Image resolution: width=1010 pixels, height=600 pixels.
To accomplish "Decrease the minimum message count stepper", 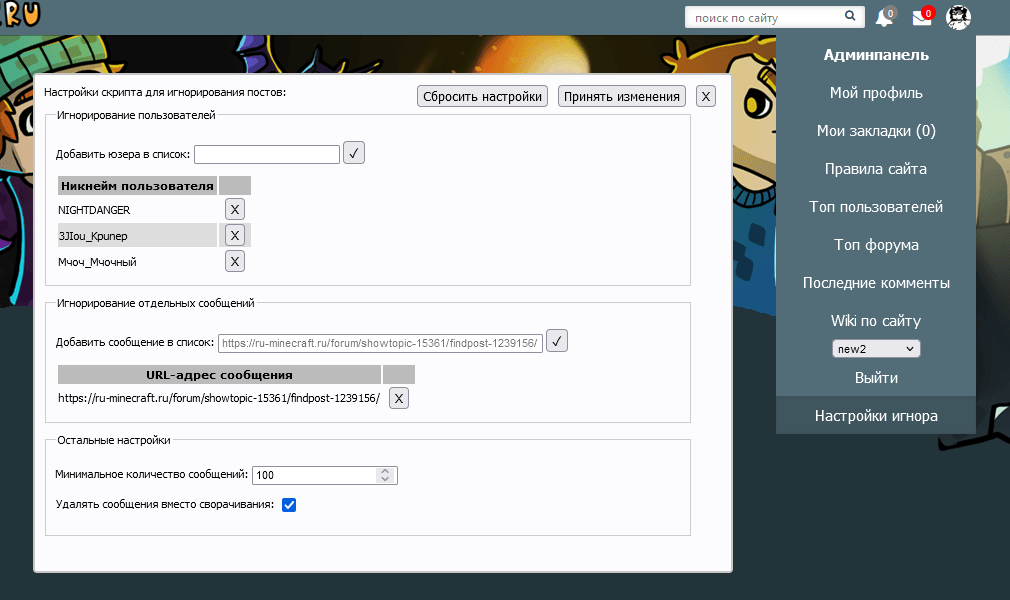I will (385, 480).
